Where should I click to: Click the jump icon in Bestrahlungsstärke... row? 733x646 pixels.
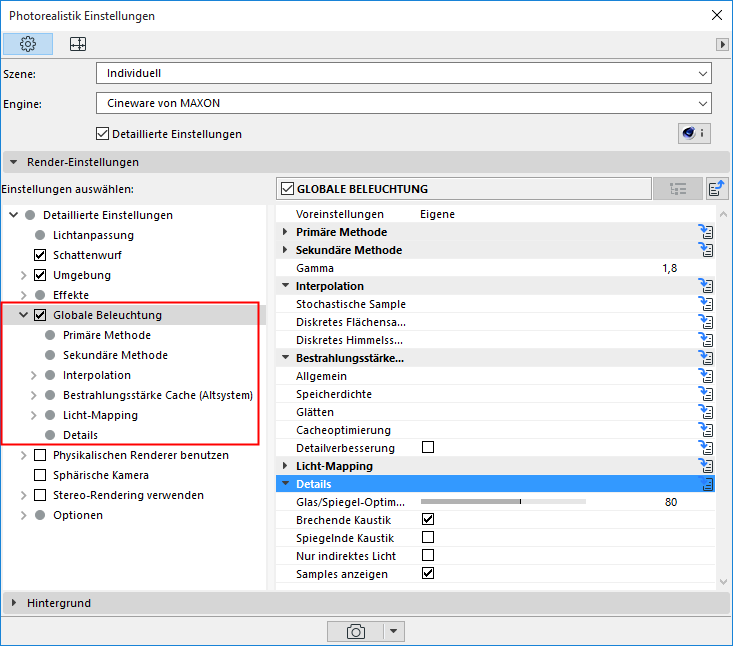(706, 358)
